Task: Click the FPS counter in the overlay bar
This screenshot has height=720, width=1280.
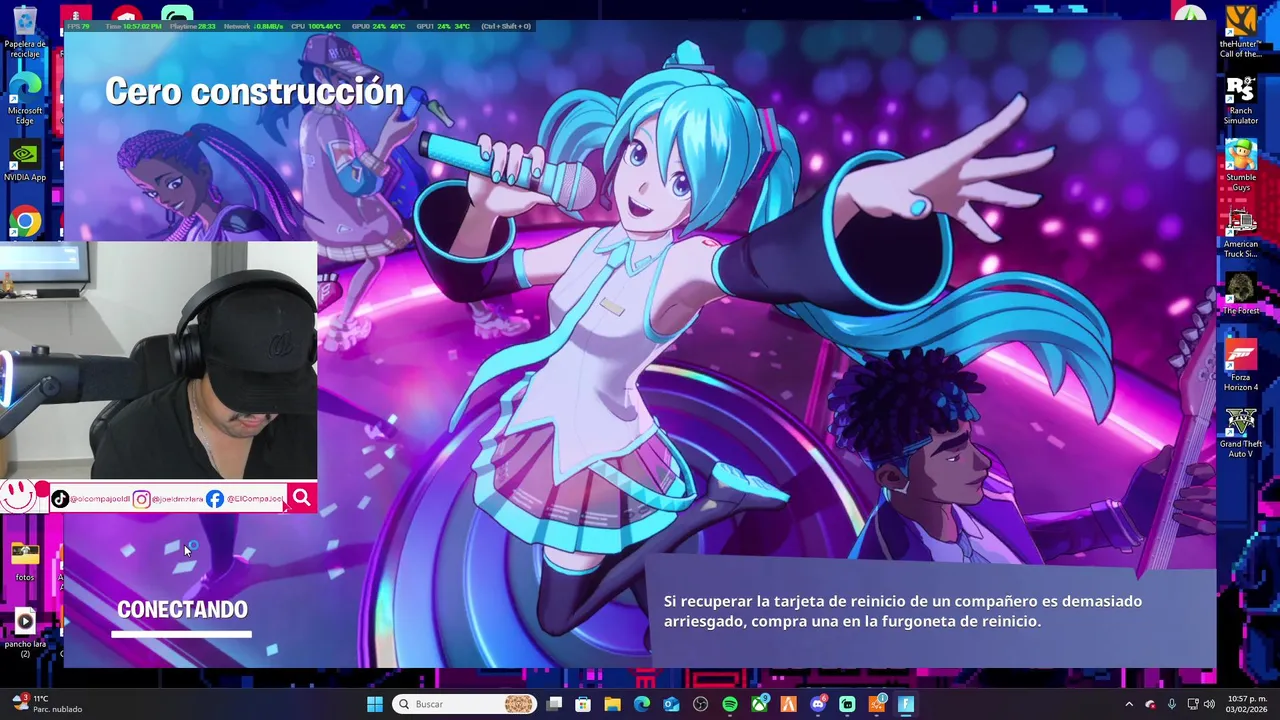Action: (x=78, y=26)
